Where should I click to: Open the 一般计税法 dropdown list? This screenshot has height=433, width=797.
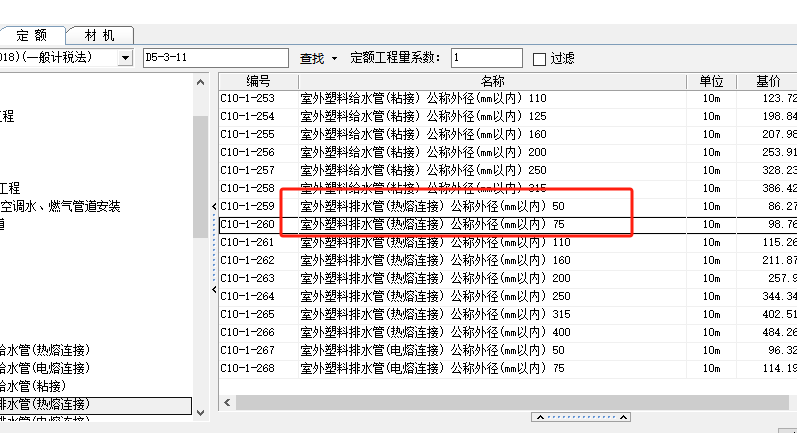125,58
